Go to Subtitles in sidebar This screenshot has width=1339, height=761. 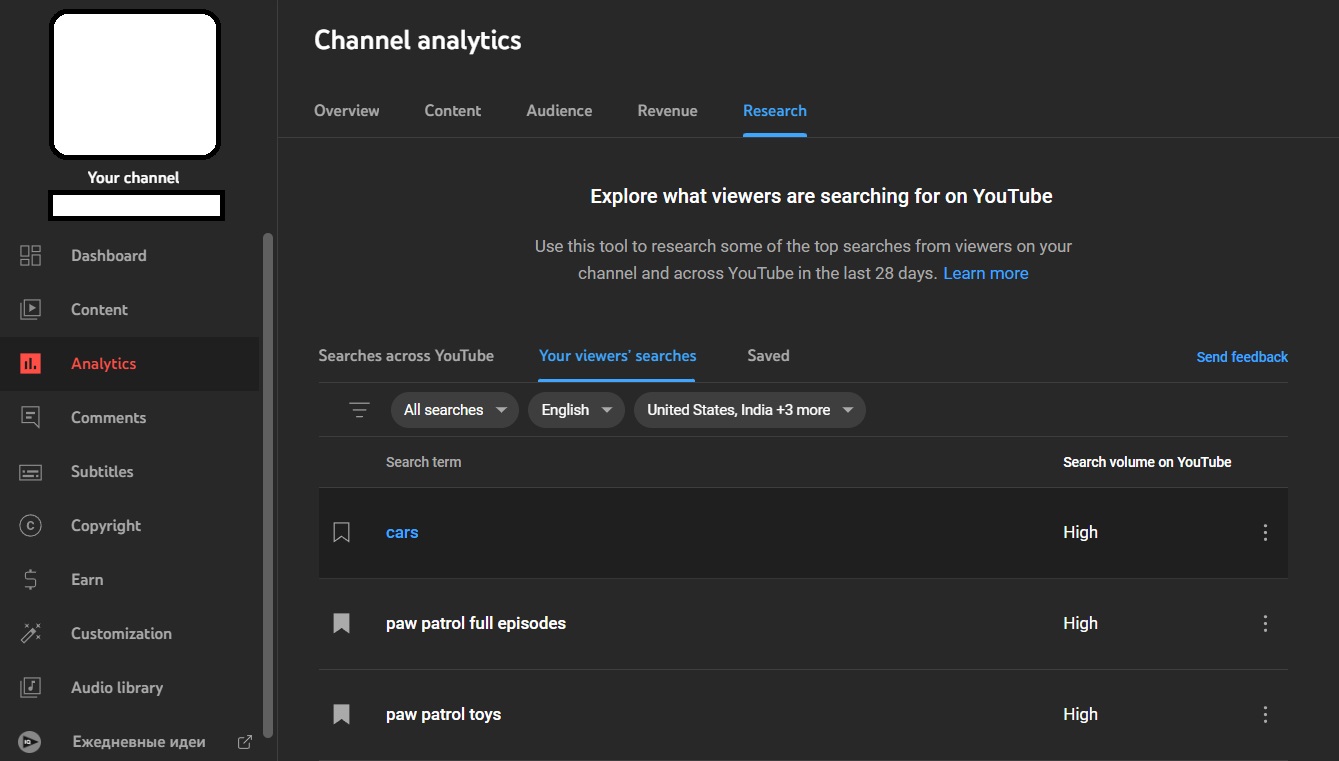[x=102, y=472]
